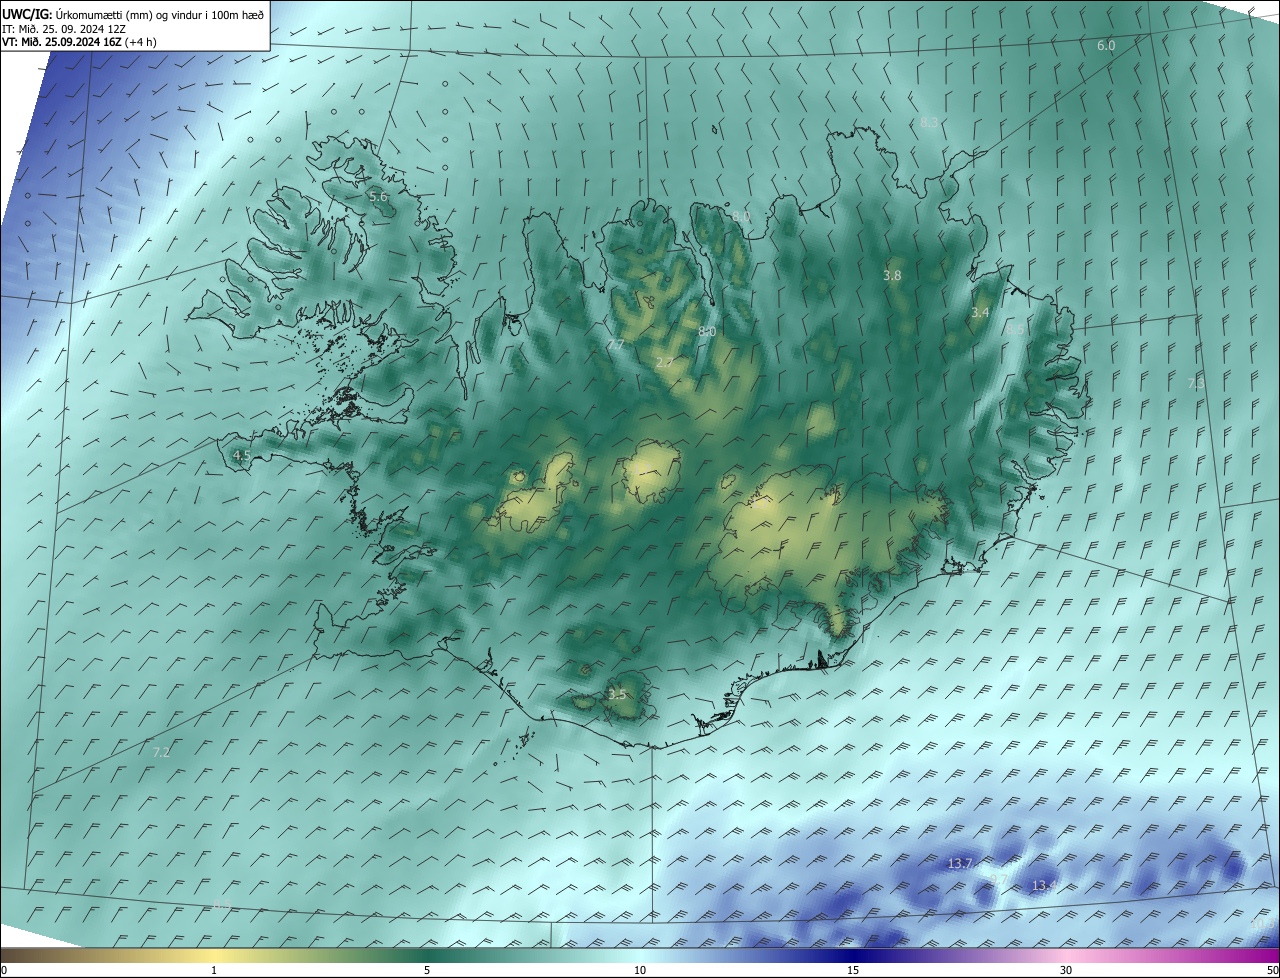Click the color scale tick labeled 50
The width and height of the screenshot is (1280, 978).
click(1273, 970)
